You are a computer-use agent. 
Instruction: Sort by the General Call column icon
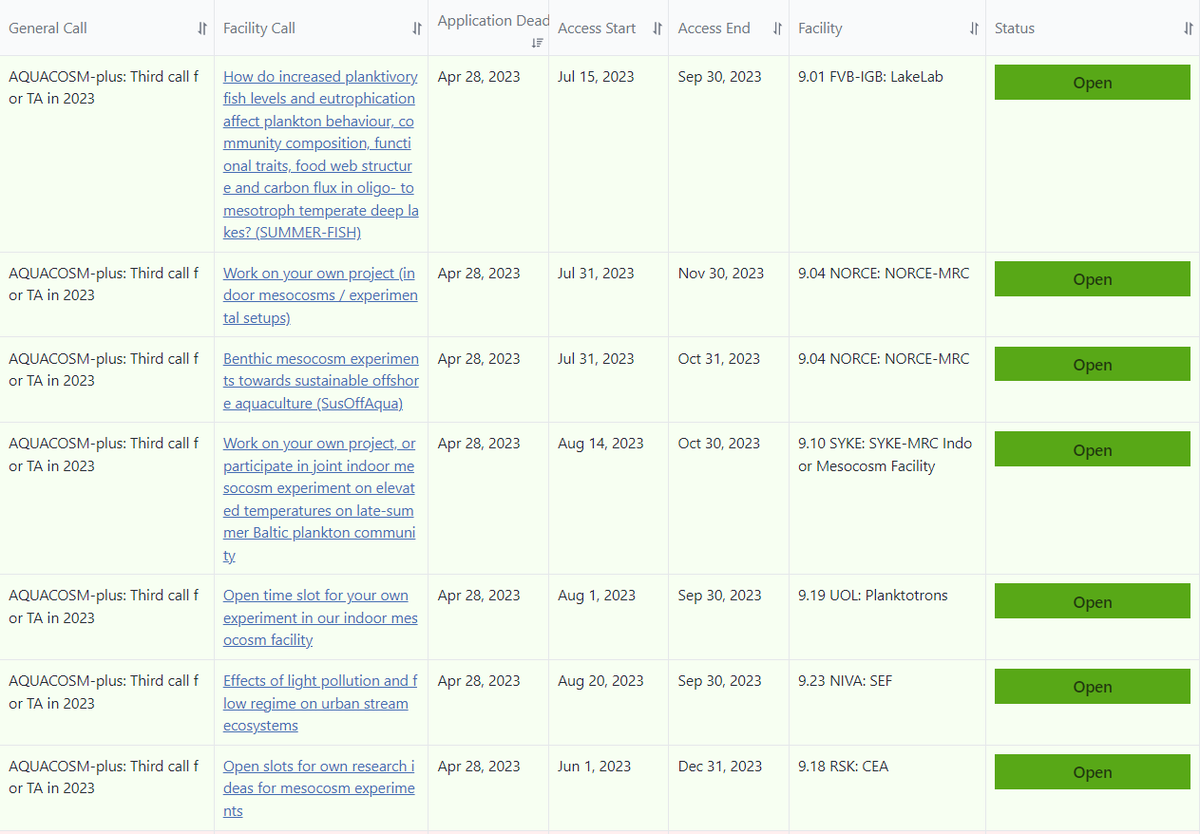point(203,29)
